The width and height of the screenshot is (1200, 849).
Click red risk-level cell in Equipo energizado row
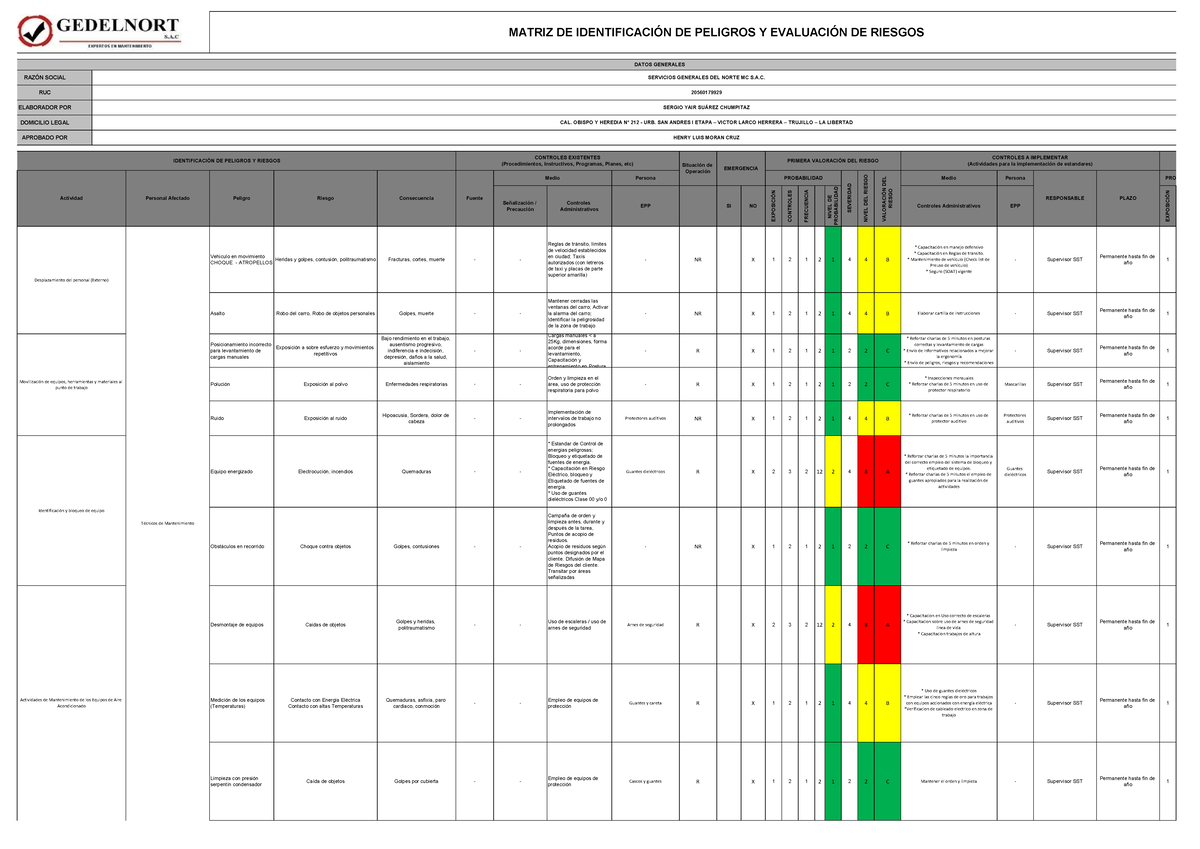[x=866, y=472]
